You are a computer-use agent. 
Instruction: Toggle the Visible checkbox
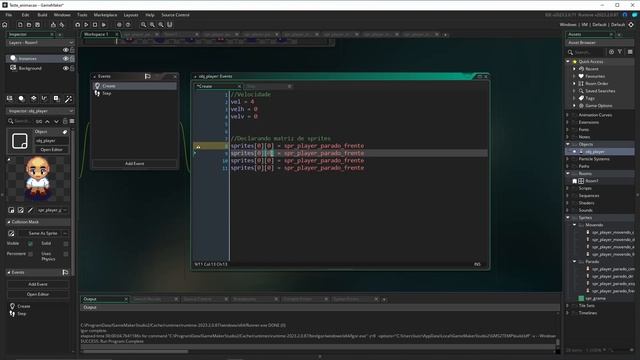pos(30,244)
